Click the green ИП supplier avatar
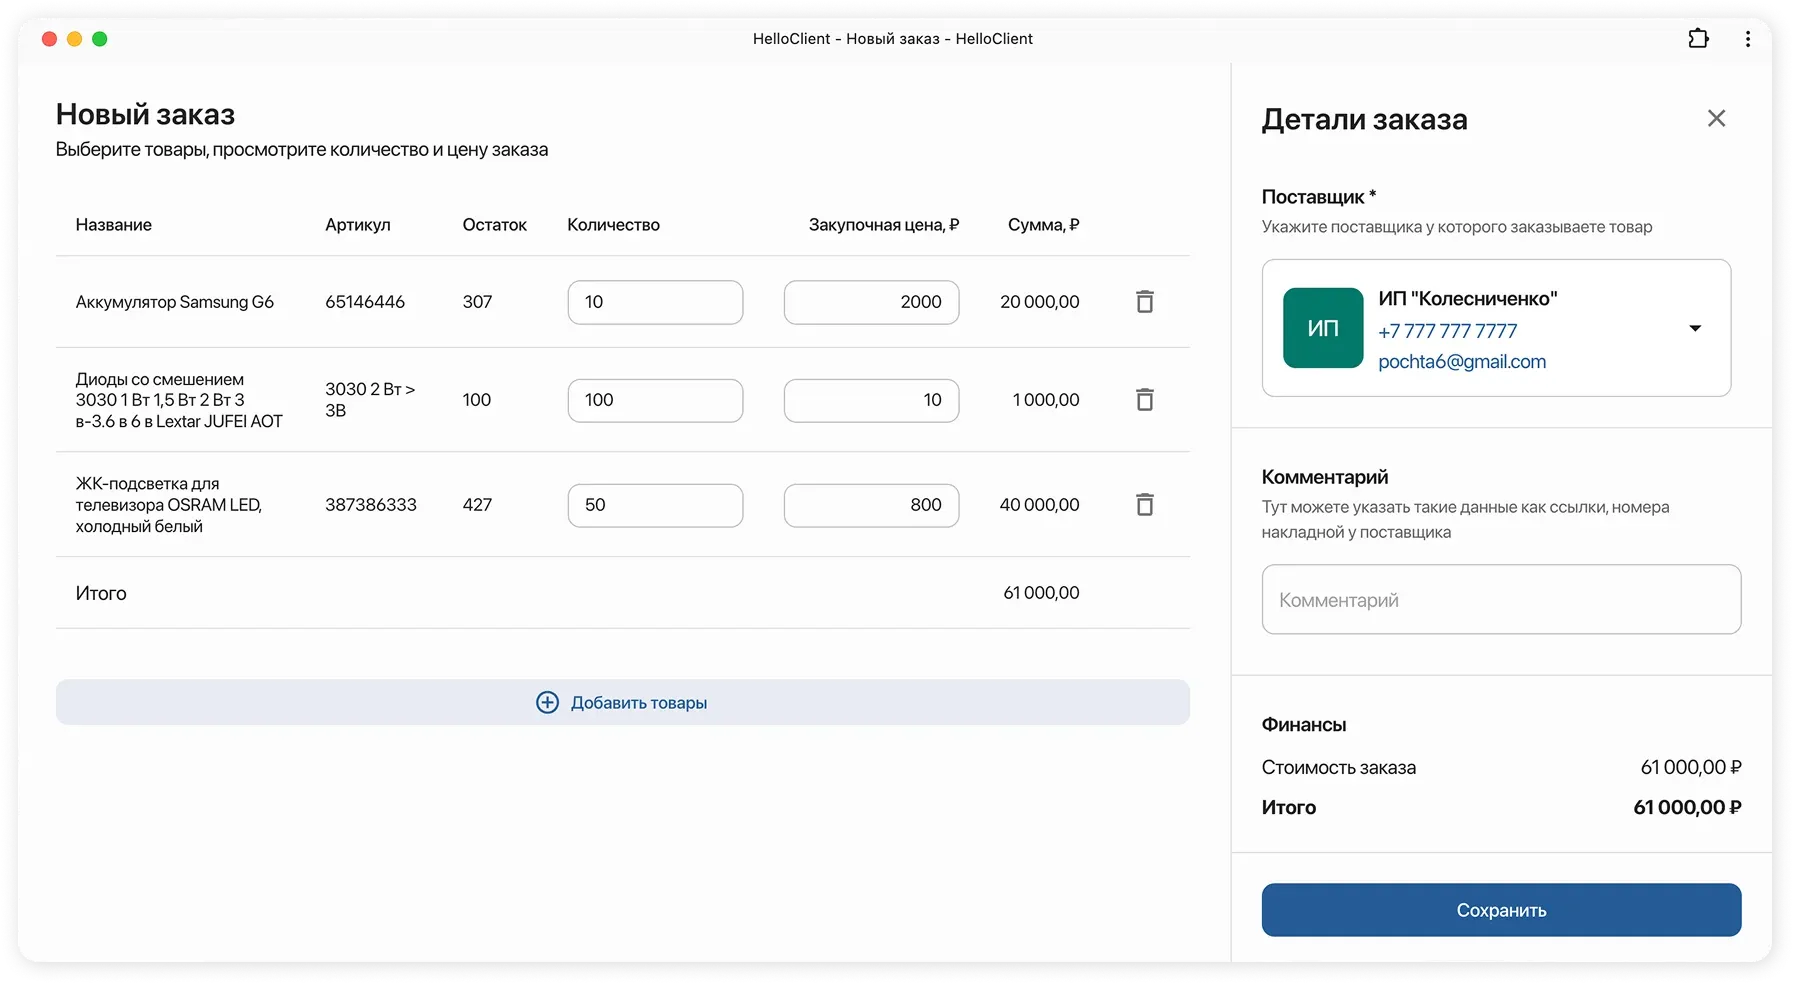 [x=1322, y=328]
